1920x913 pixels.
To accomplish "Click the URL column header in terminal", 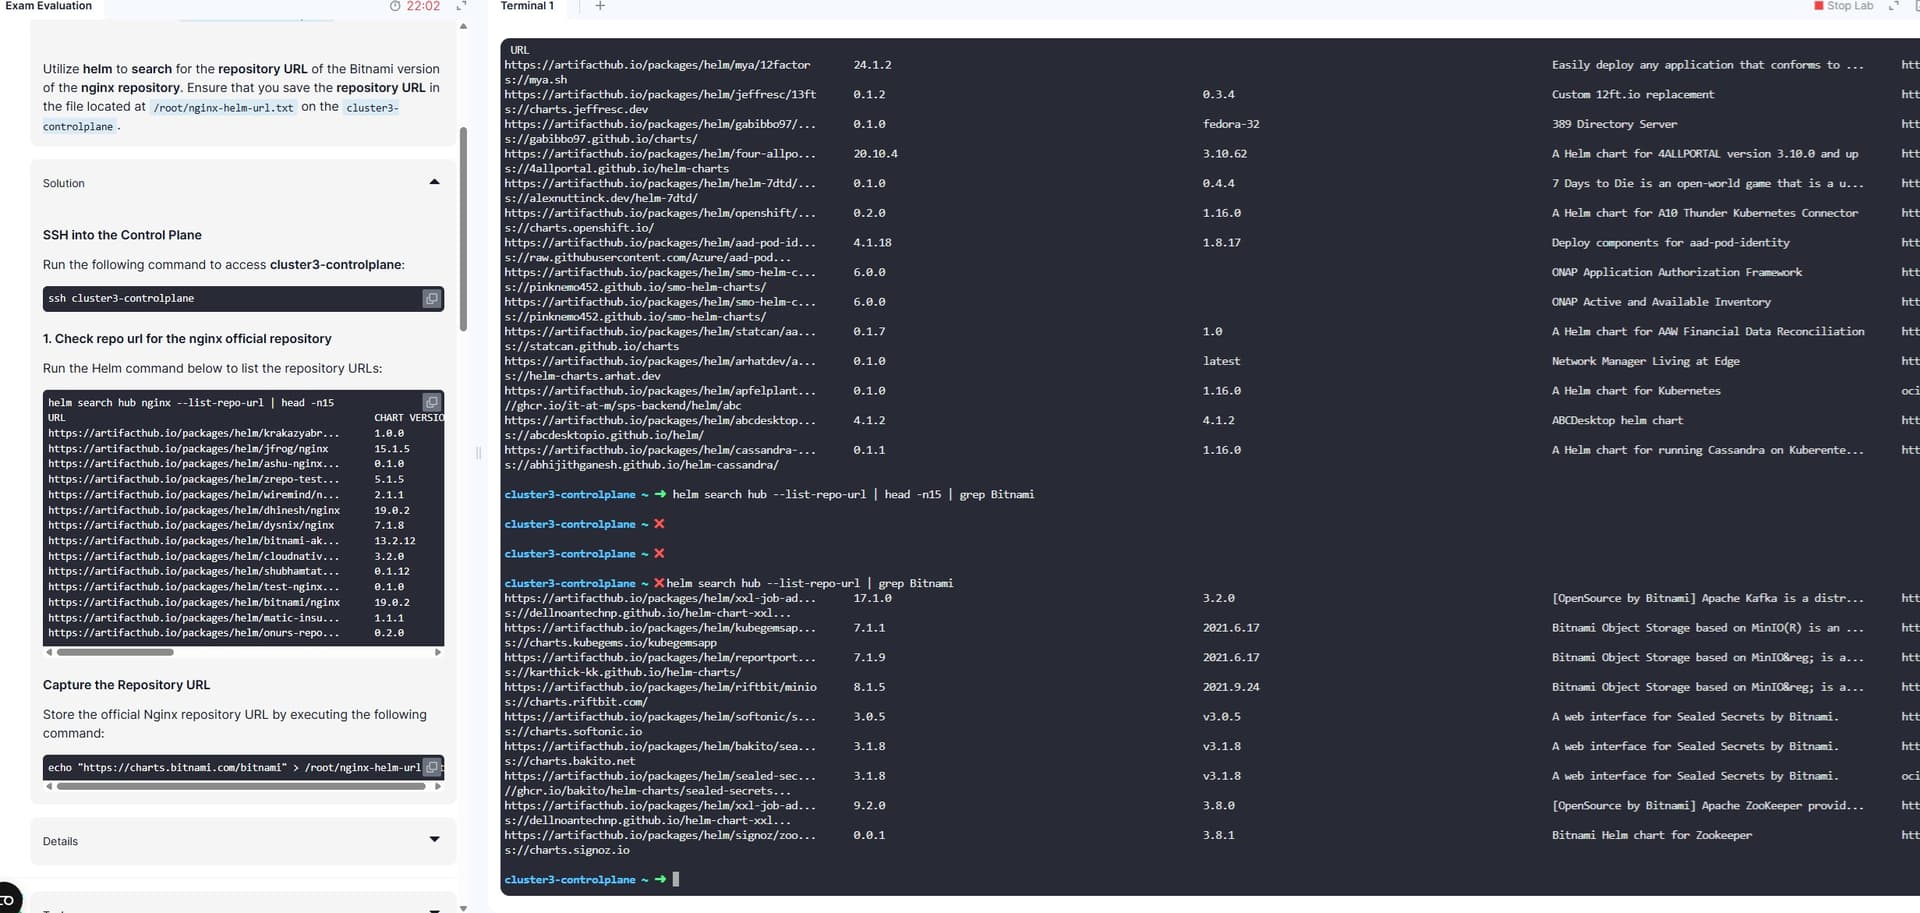I will click(519, 50).
